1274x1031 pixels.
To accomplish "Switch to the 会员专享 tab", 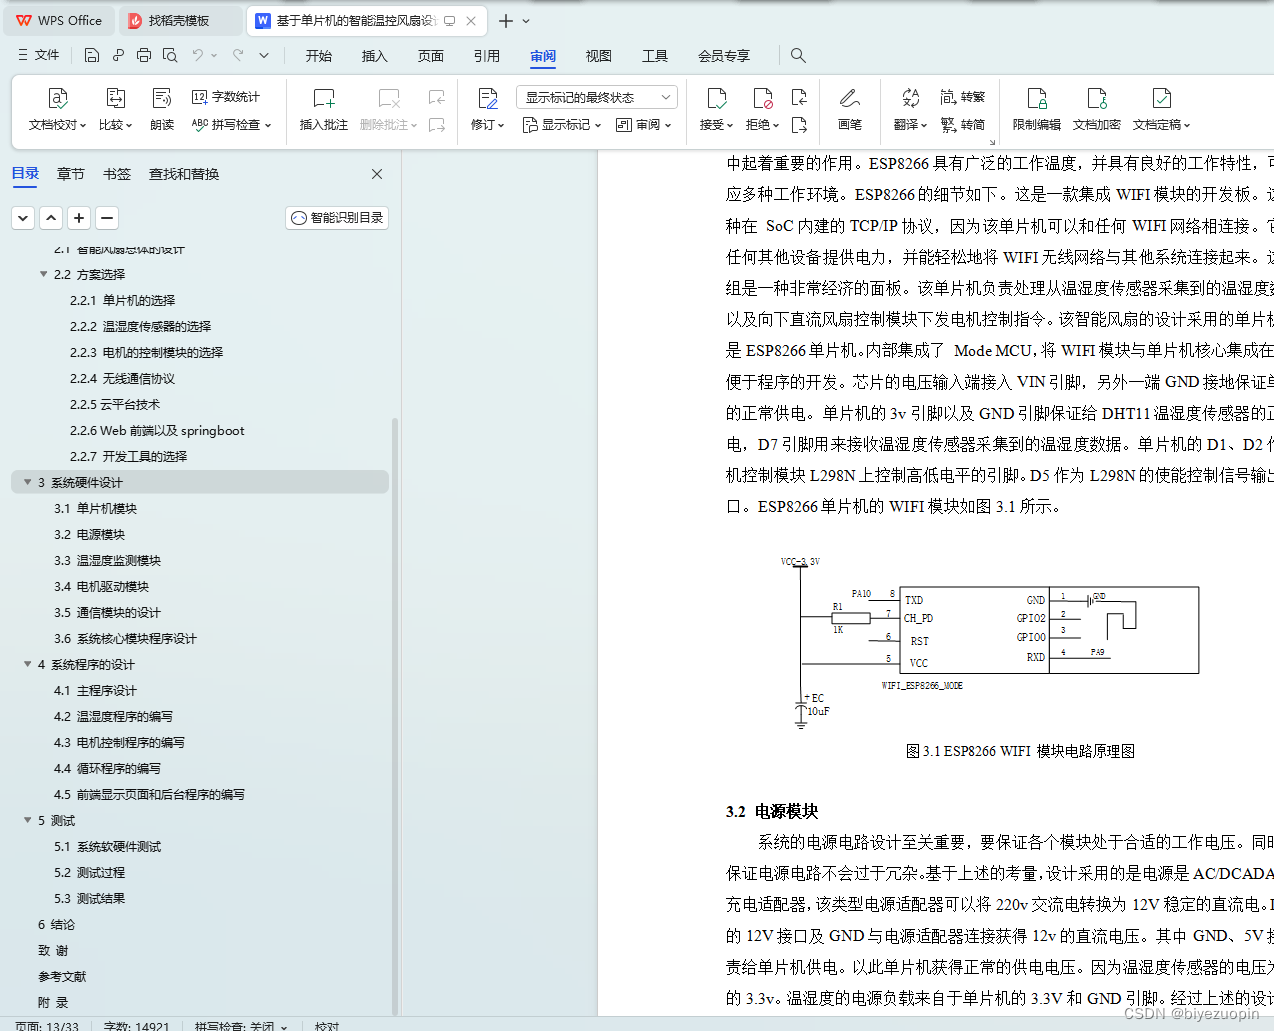I will pyautogui.click(x=724, y=56).
